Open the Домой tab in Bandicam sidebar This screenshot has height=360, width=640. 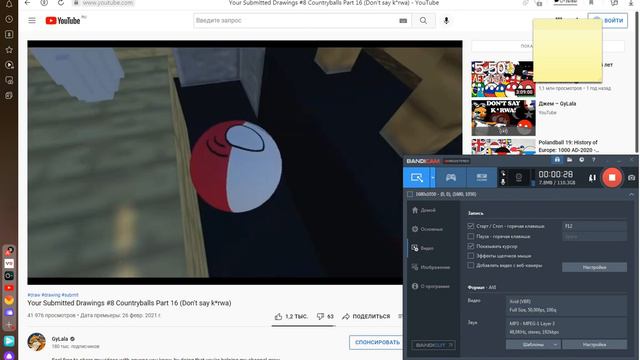click(424, 210)
